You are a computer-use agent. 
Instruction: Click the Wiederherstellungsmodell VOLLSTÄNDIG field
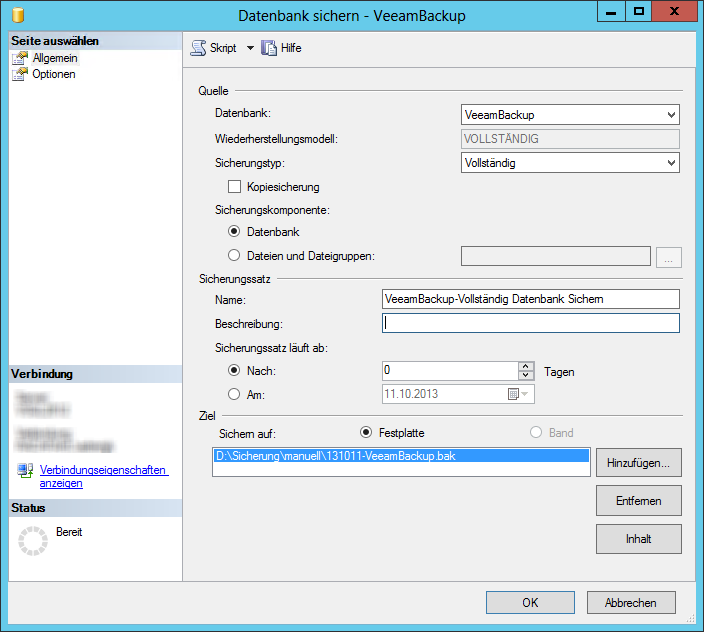tap(570, 139)
